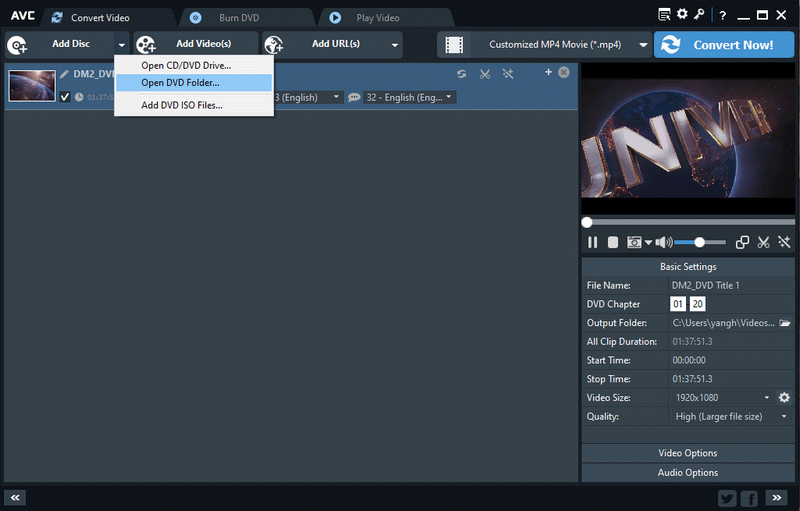Click the preview seek bar handle
This screenshot has height=511, width=800.
click(x=587, y=222)
